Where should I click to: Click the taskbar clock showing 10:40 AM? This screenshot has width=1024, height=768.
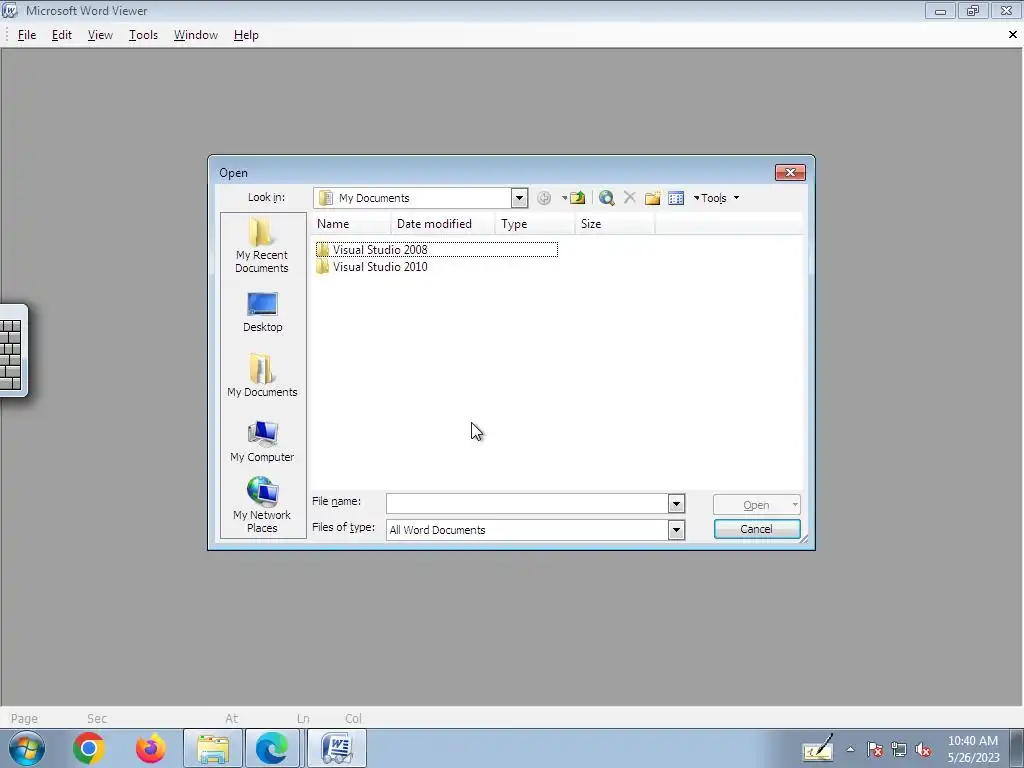click(x=973, y=748)
